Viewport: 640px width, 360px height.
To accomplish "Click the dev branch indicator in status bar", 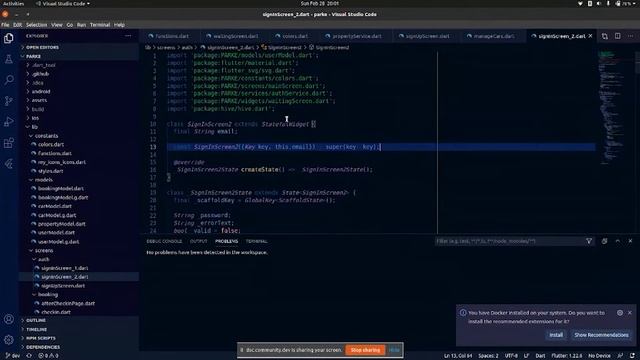I will tap(13, 356).
